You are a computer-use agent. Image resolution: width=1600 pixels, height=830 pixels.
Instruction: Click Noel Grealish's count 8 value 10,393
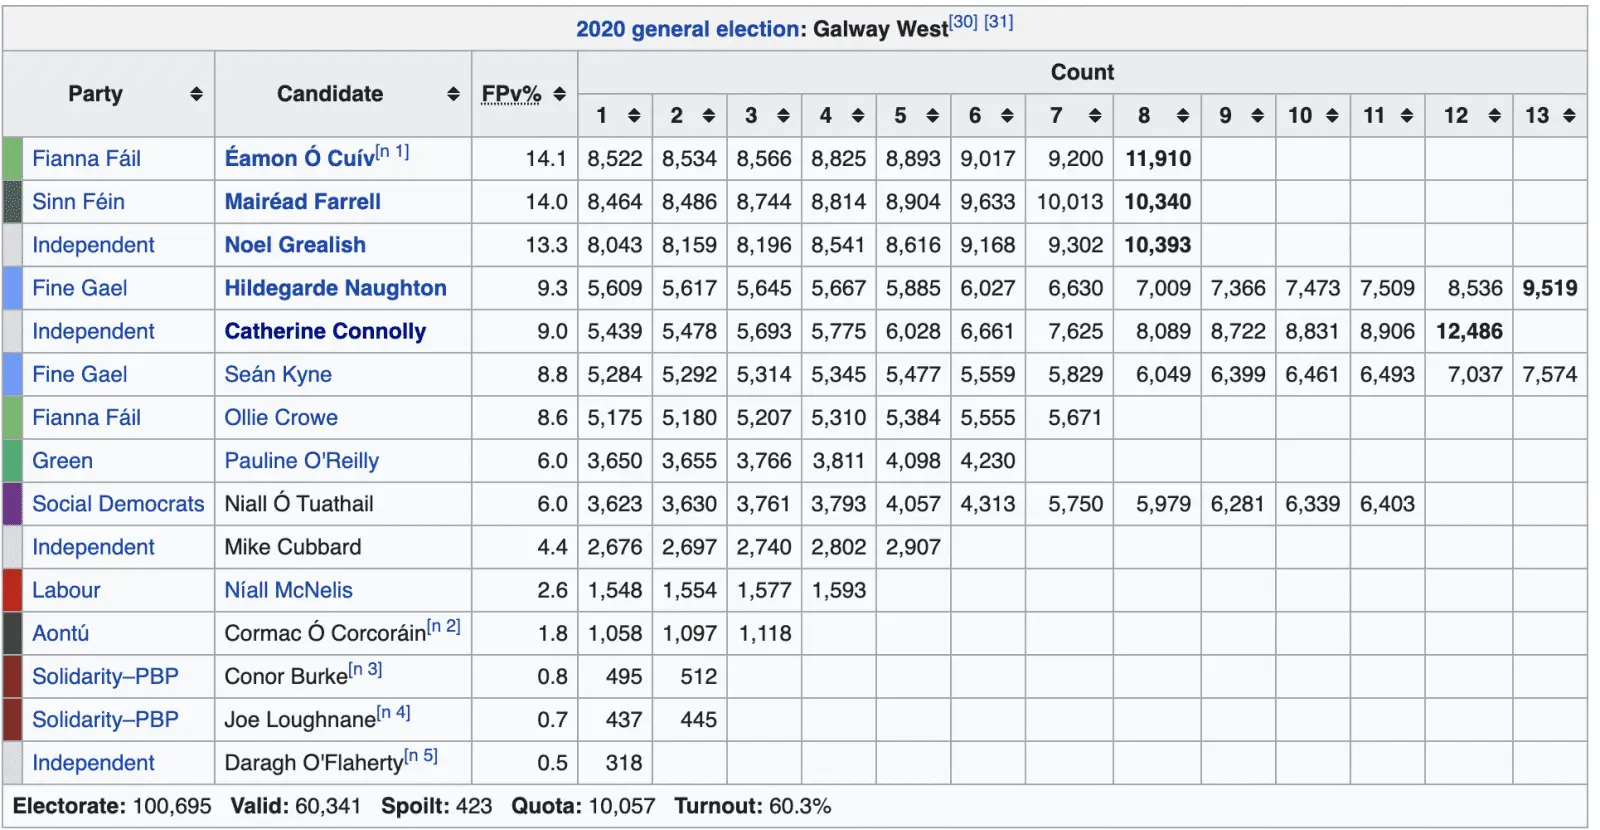coord(1158,245)
